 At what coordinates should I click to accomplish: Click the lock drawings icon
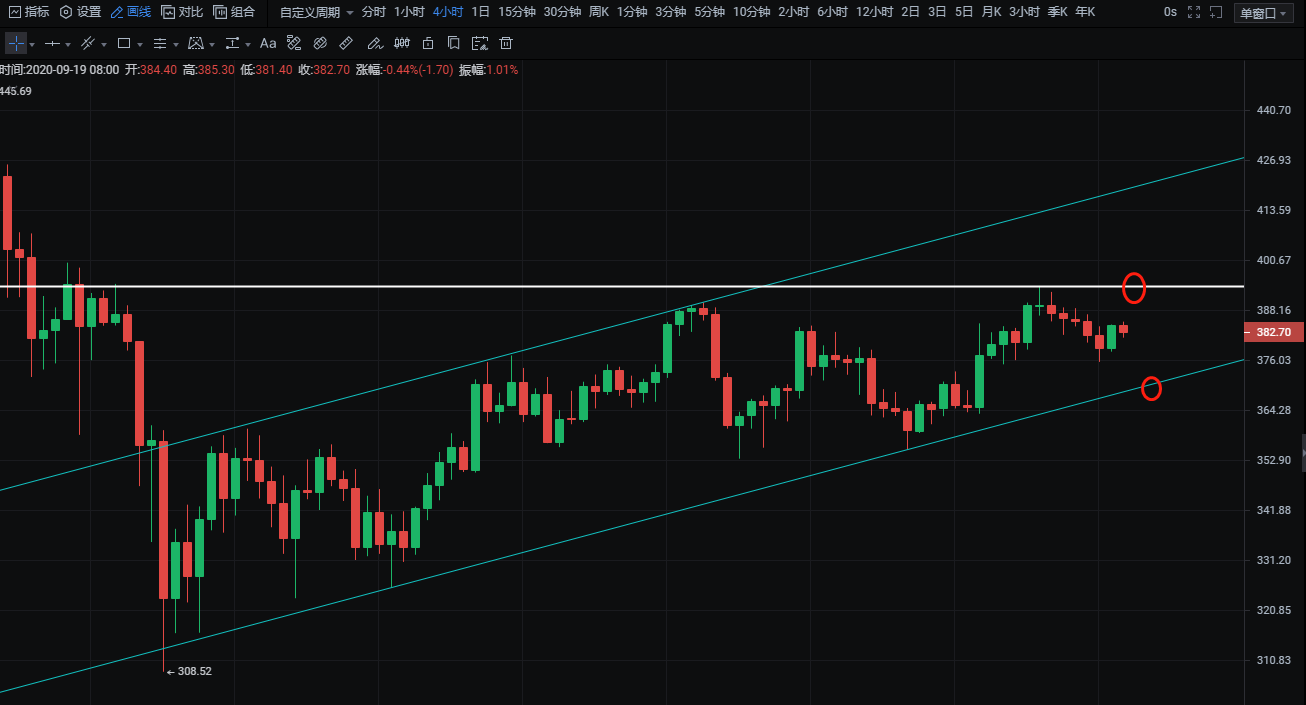tap(428, 44)
